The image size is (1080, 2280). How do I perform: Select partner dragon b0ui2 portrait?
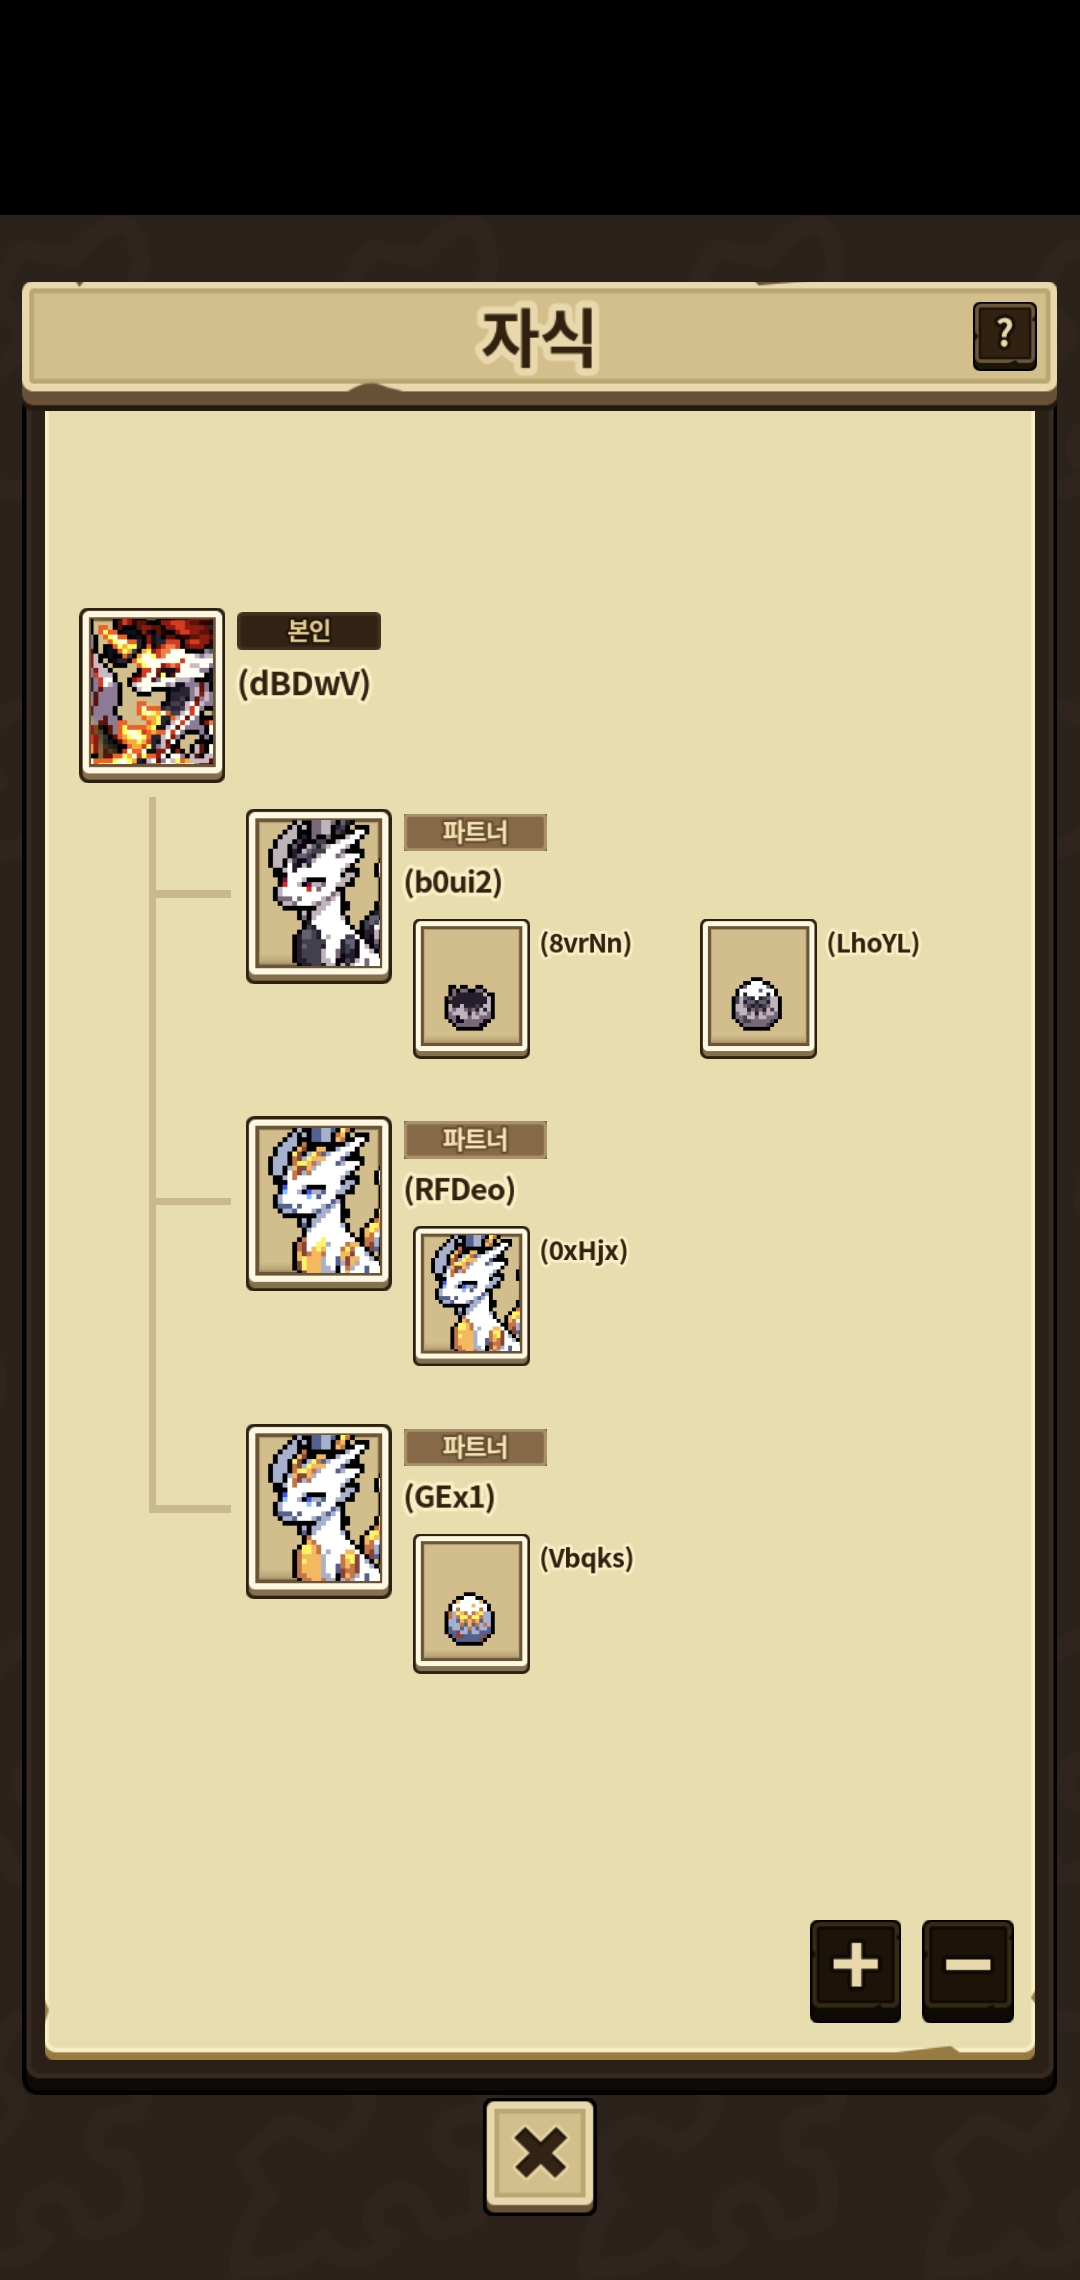(319, 896)
